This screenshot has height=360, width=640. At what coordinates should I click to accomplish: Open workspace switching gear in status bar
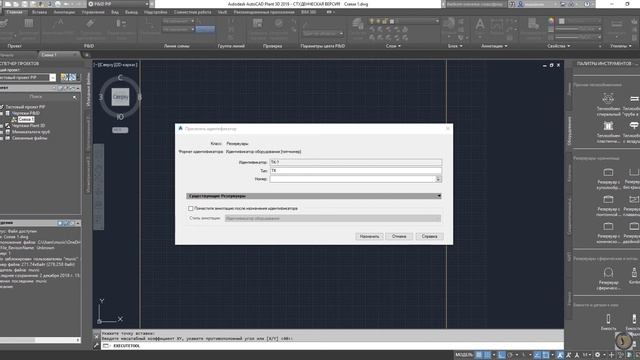click(598, 355)
